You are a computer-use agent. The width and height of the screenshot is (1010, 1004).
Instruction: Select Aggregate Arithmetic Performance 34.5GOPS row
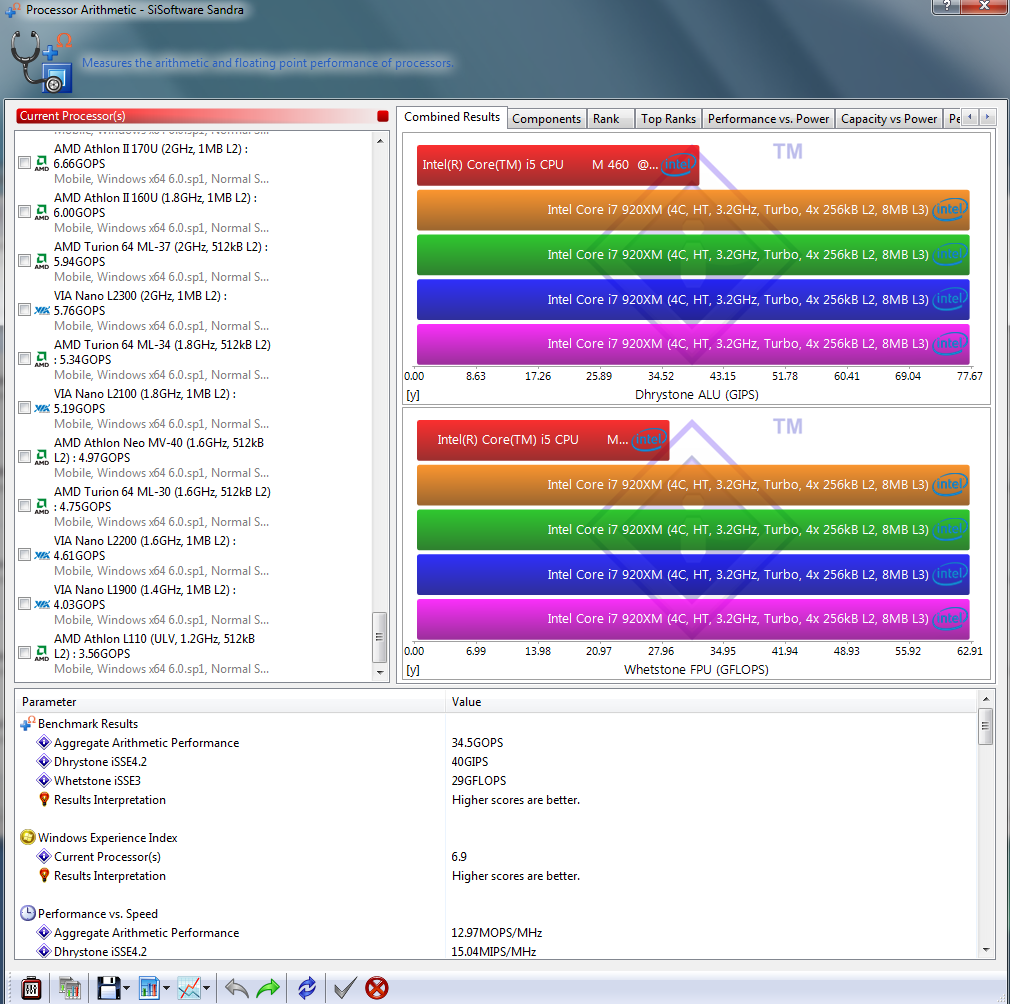pos(496,743)
